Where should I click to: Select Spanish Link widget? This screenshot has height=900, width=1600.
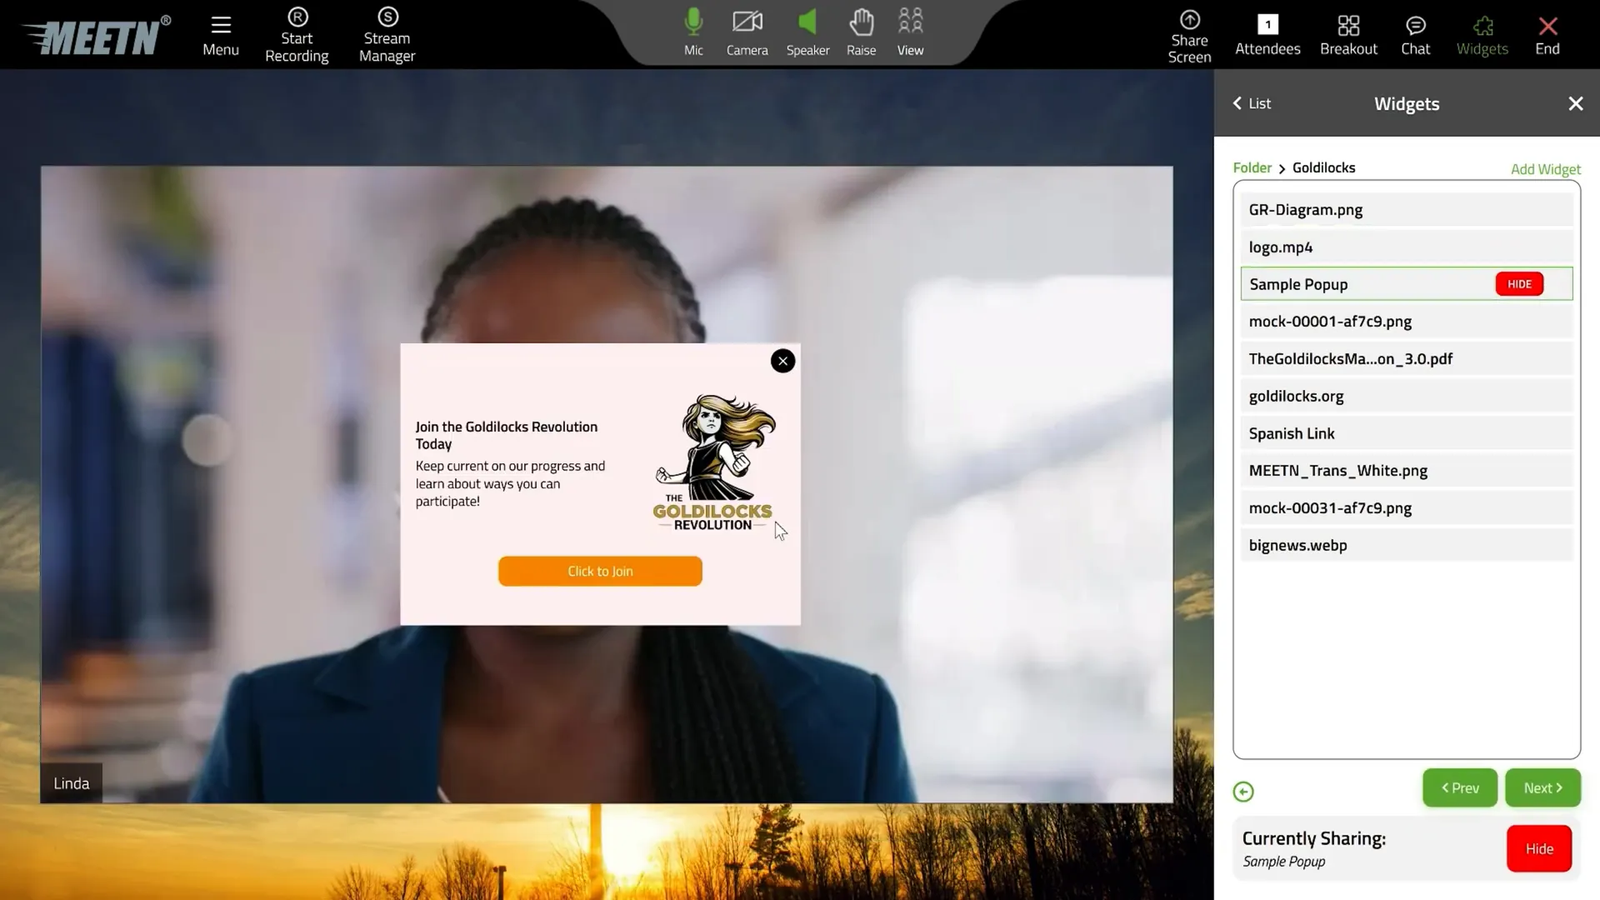[x=1406, y=433]
